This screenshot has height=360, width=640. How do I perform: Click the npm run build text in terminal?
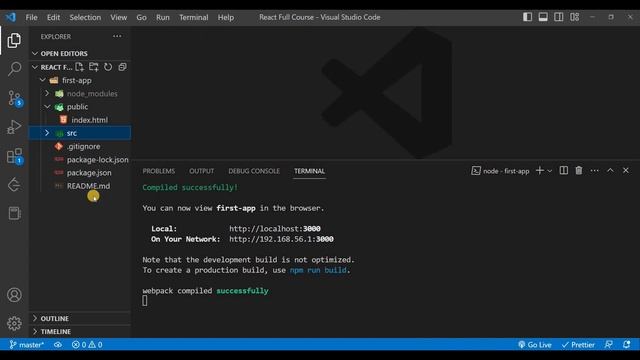coord(318,270)
